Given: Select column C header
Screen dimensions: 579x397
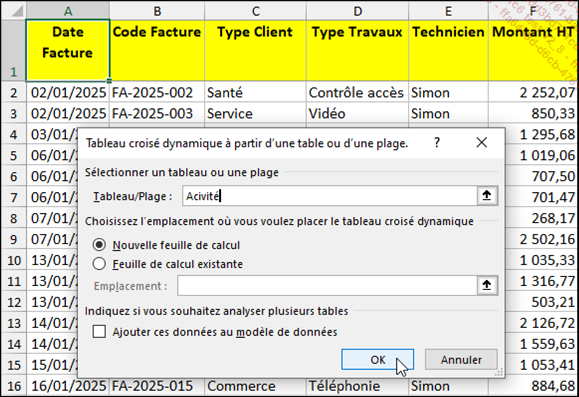Looking at the screenshot, I should [255, 10].
